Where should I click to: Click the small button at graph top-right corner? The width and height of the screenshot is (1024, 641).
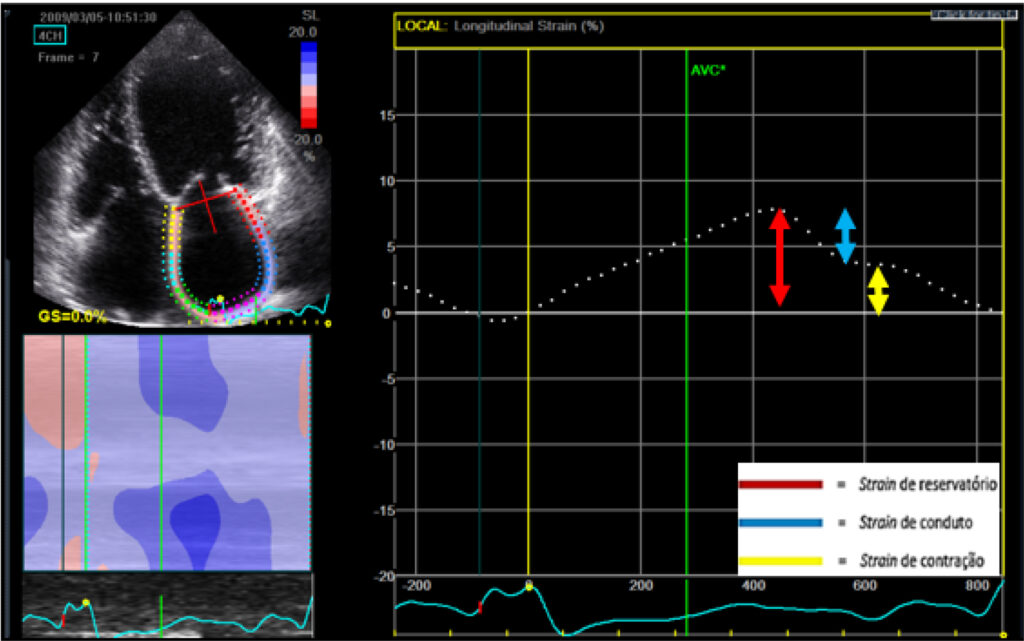(964, 15)
